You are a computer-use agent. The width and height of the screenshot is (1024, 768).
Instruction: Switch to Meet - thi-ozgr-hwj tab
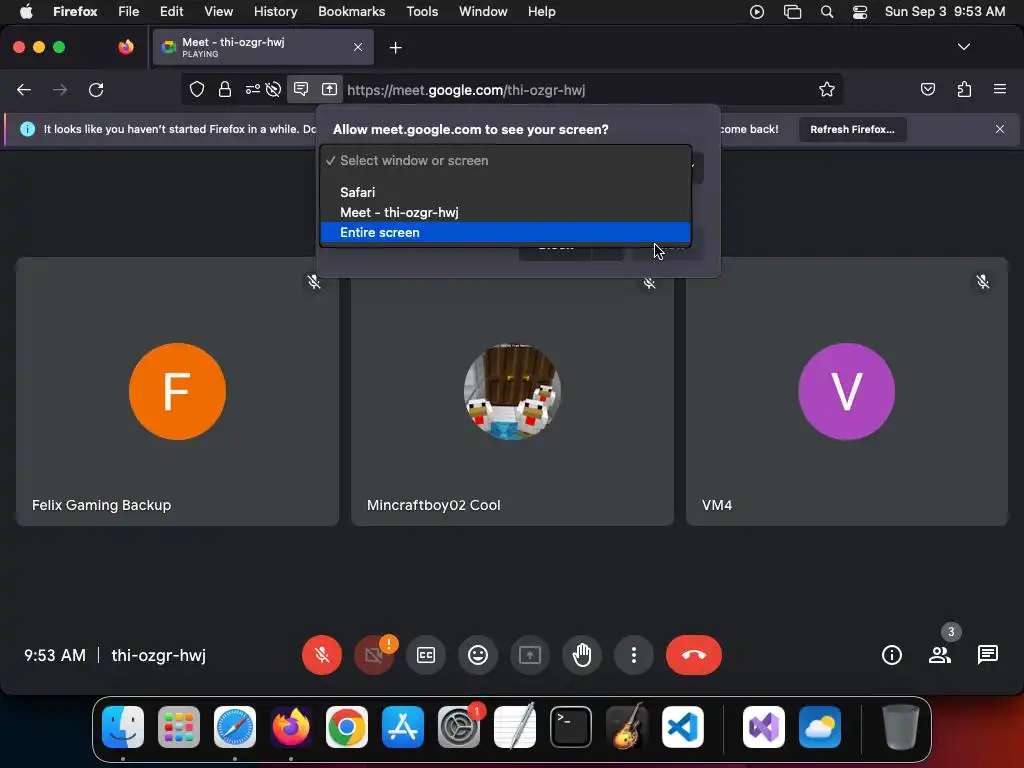[x=263, y=47]
